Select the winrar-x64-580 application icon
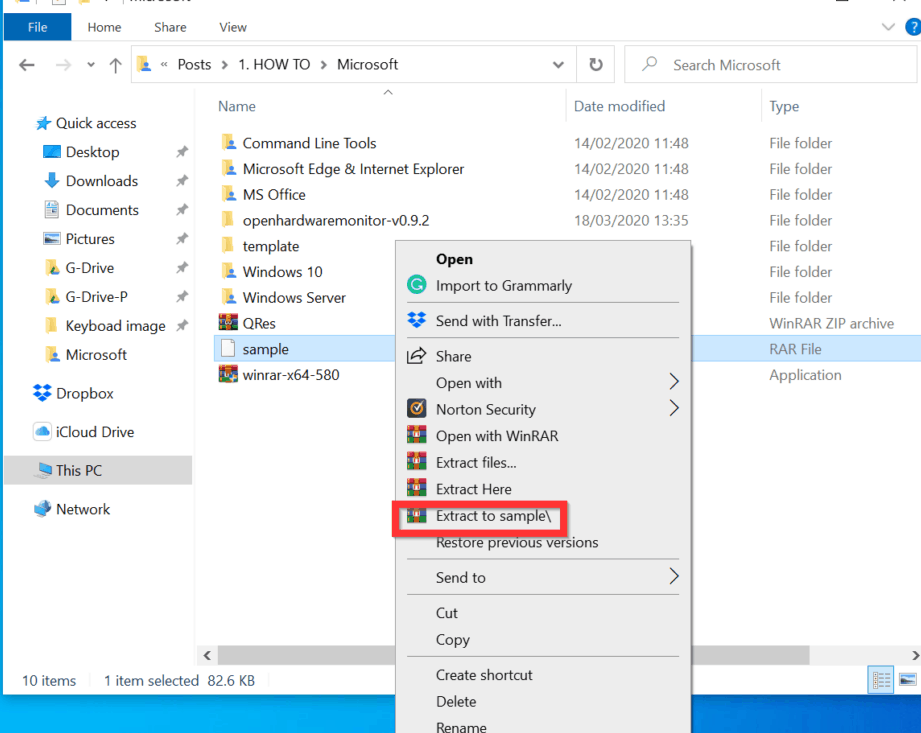 point(227,375)
